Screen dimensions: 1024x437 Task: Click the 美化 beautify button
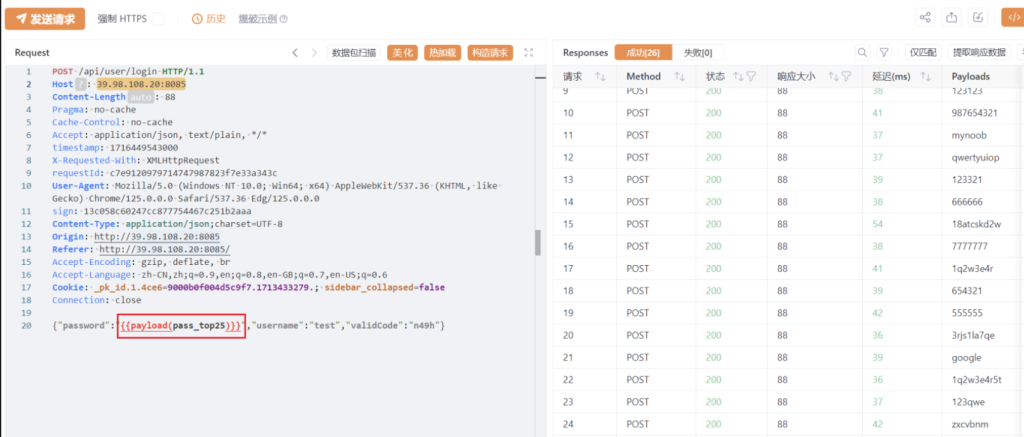[x=402, y=52]
